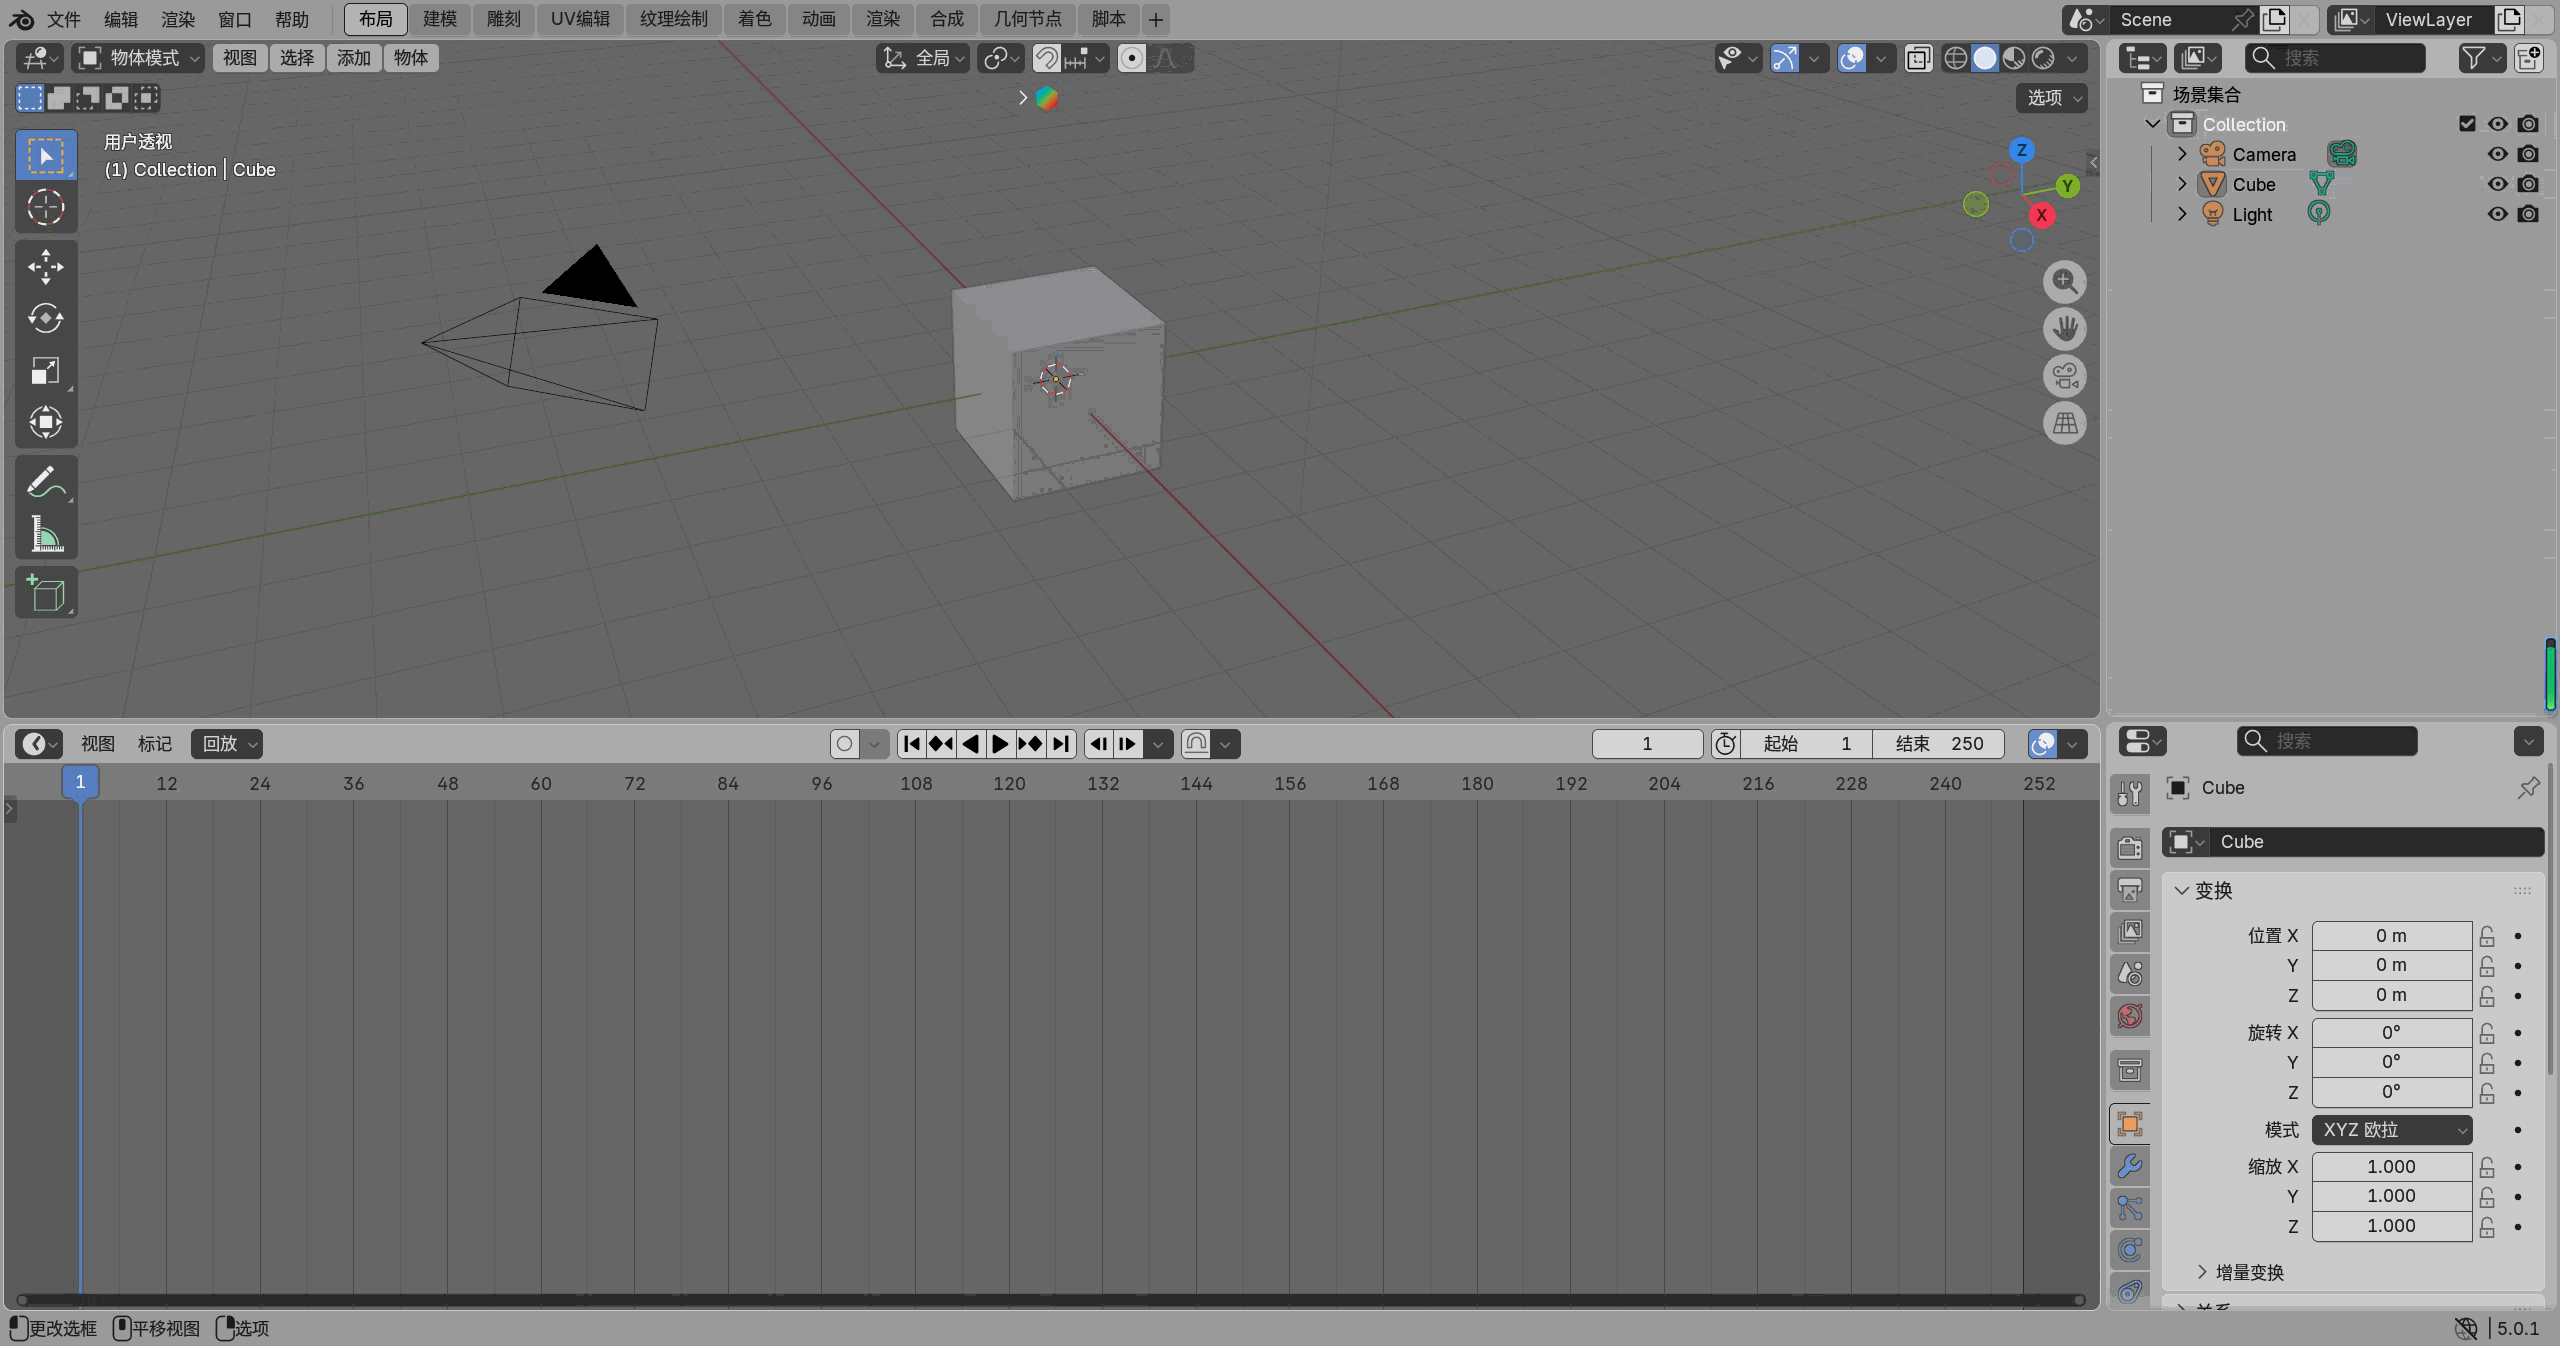
Task: Uncheck the Collection exclude checkbox
Action: tap(2467, 124)
